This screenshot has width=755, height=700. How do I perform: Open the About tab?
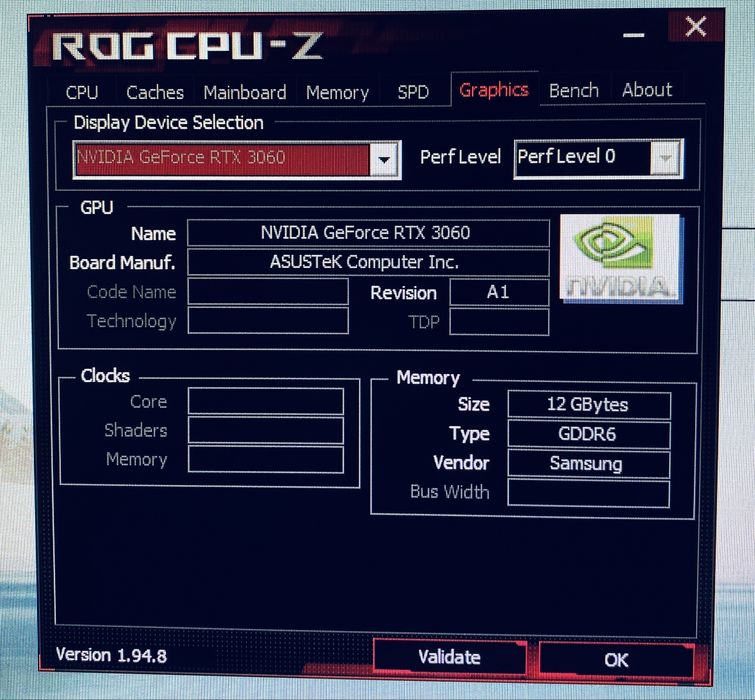coord(647,90)
